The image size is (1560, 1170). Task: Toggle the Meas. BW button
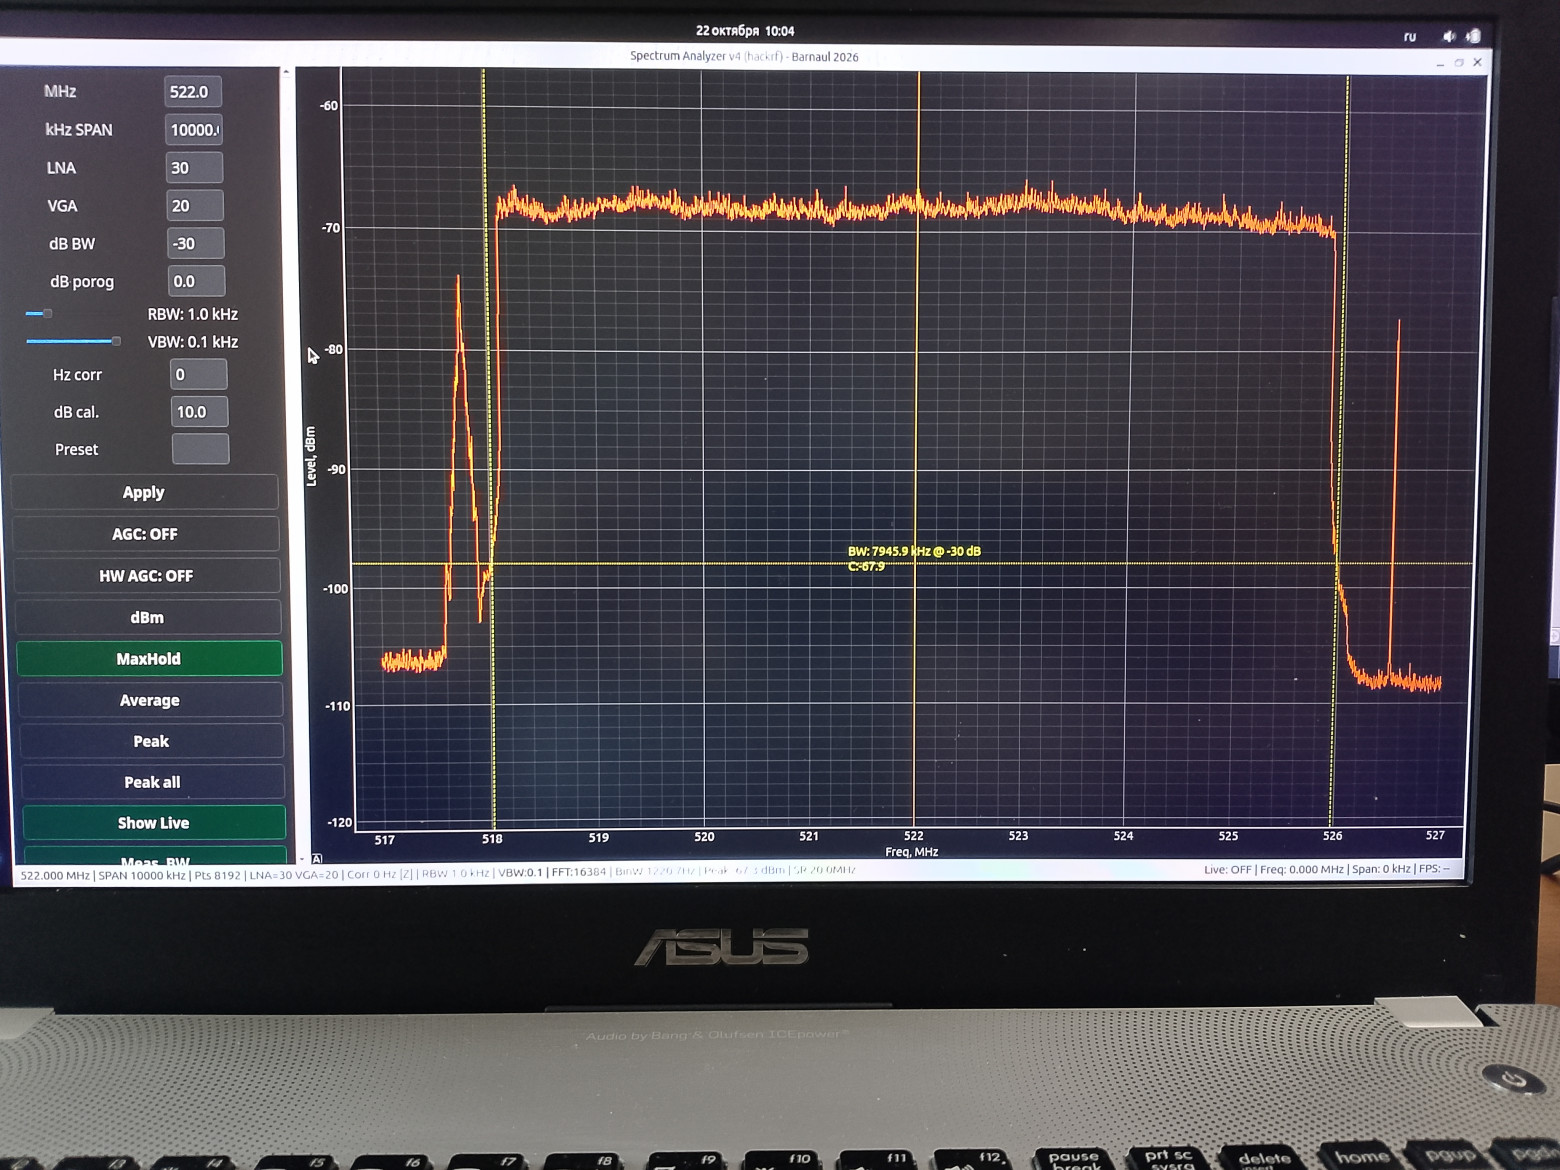(155, 857)
